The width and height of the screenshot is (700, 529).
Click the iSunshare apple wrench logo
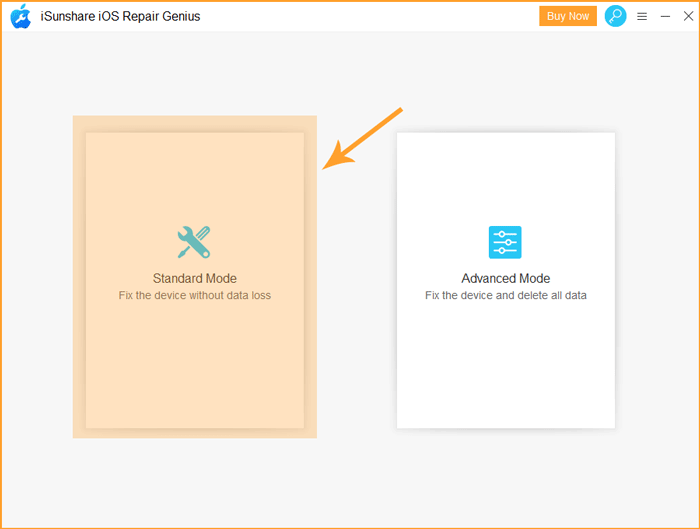(21, 17)
